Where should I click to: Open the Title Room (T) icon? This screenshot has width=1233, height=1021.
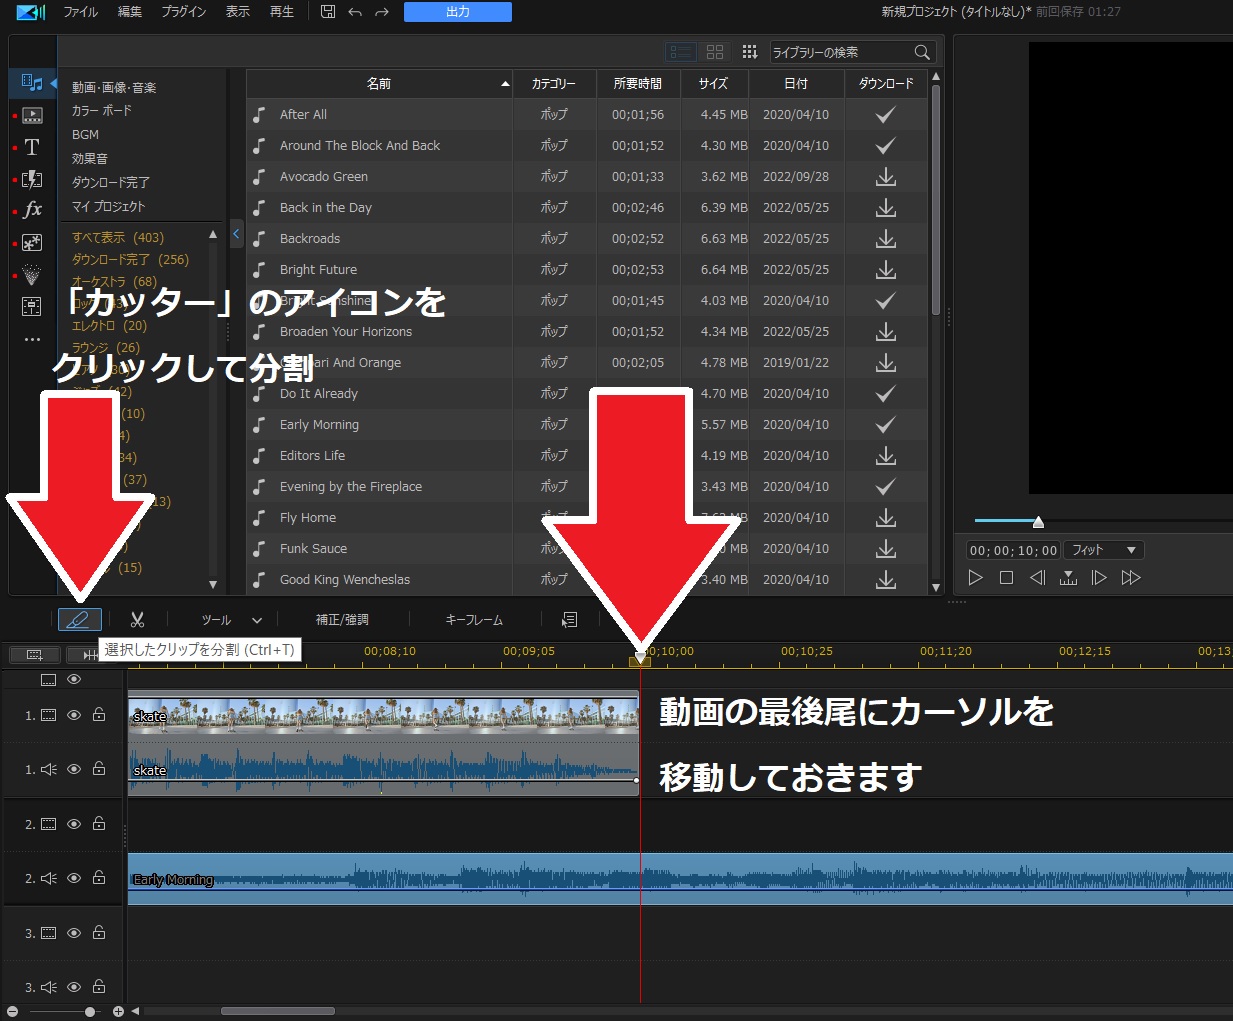32,147
